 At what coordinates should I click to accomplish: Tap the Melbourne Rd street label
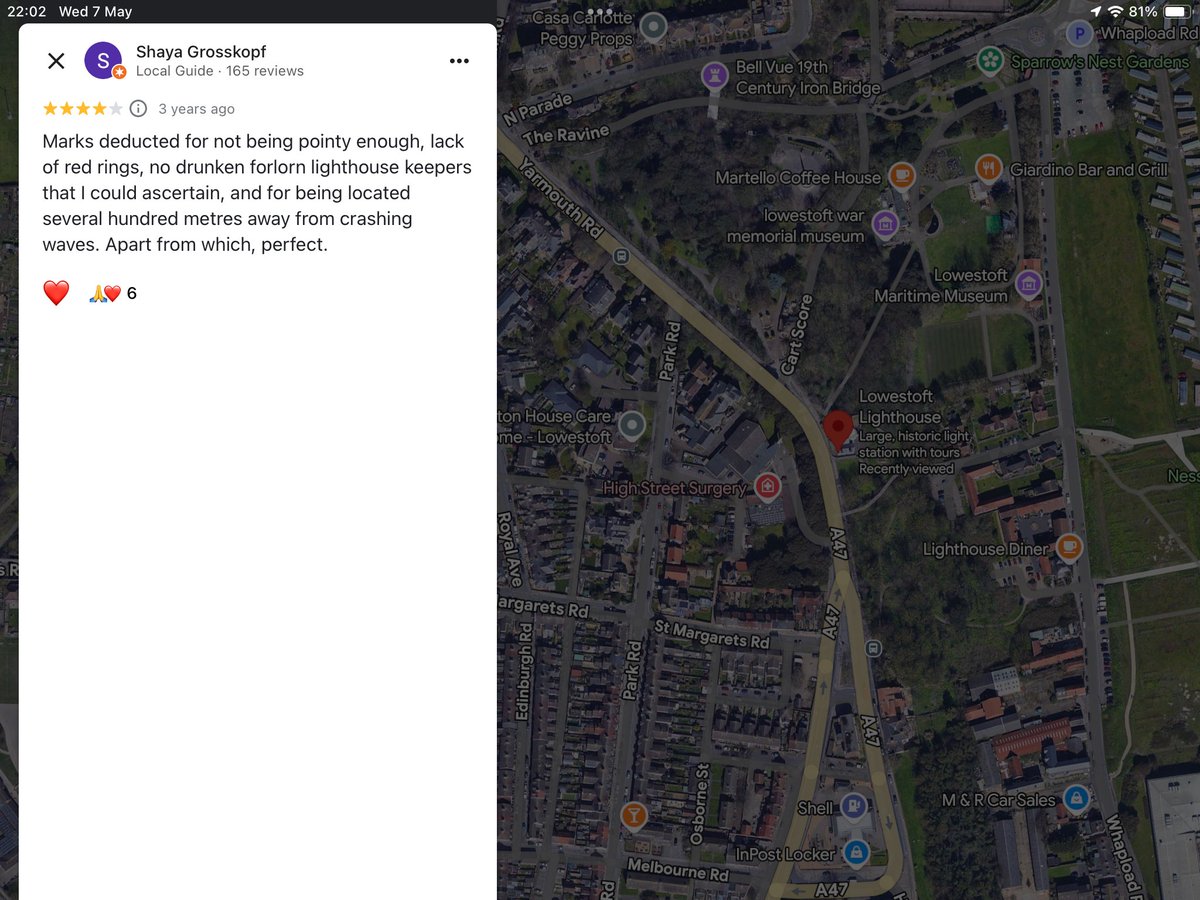[x=678, y=869]
